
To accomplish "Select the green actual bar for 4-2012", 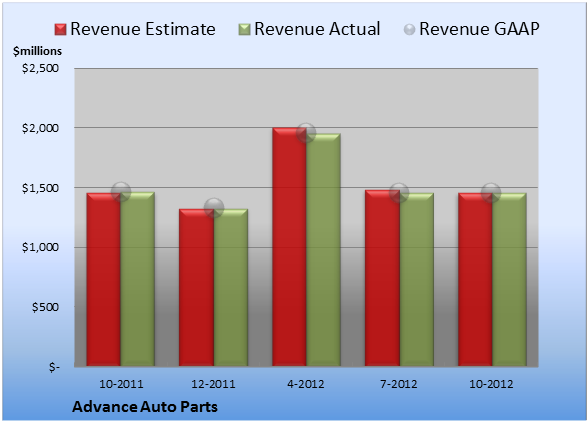I will point(324,250).
